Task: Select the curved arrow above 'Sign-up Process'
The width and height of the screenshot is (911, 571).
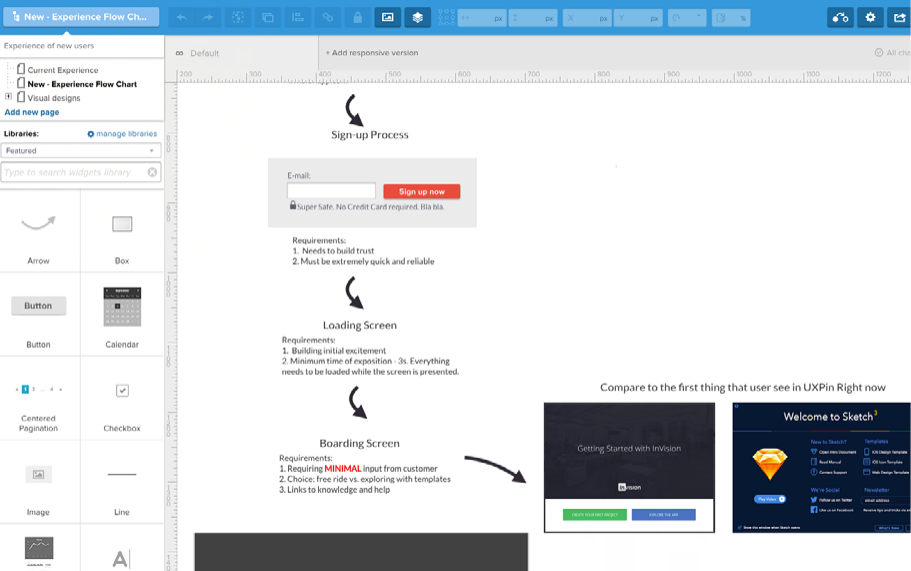Action: pos(354,110)
